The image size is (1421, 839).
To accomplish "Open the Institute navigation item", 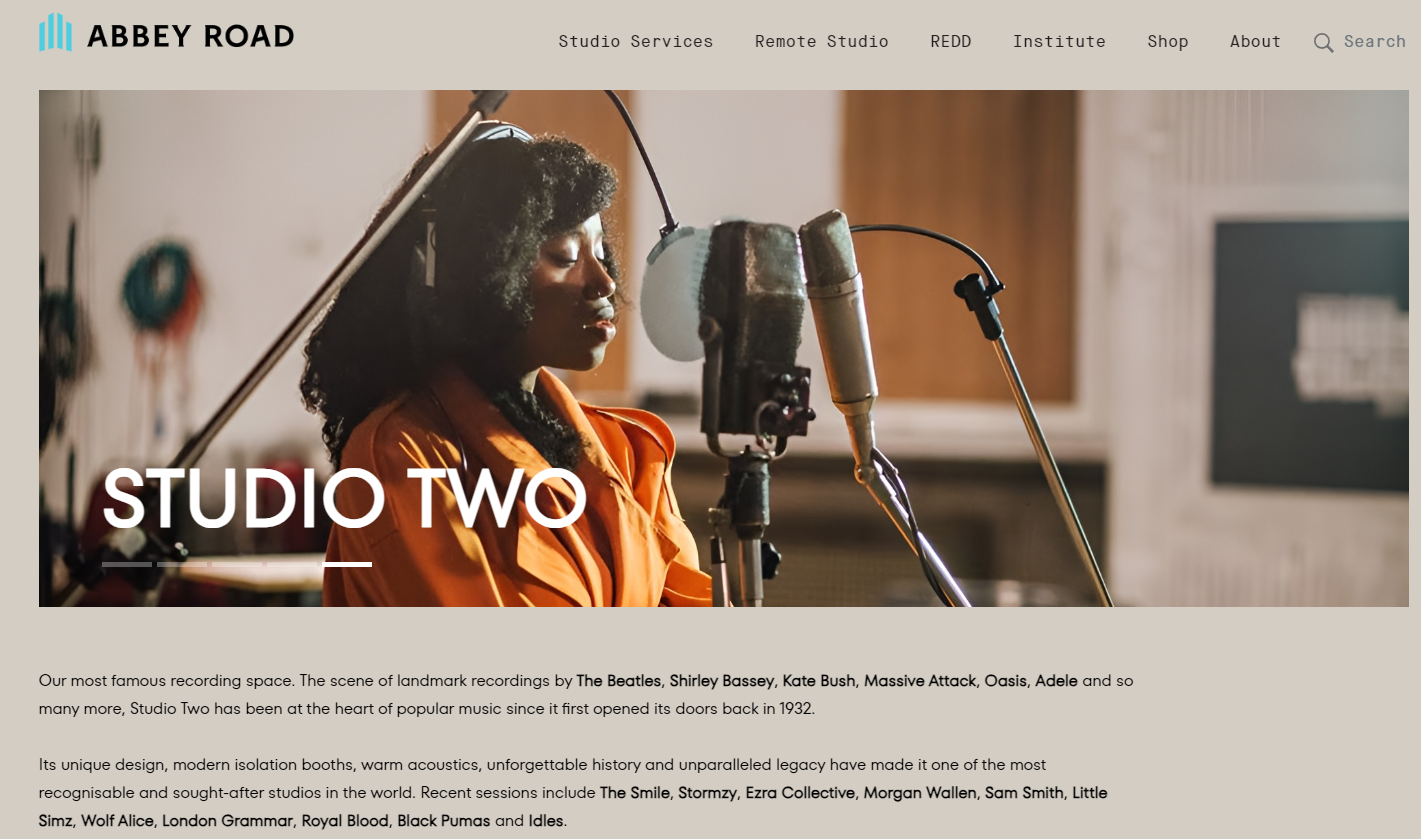I will click(1059, 41).
